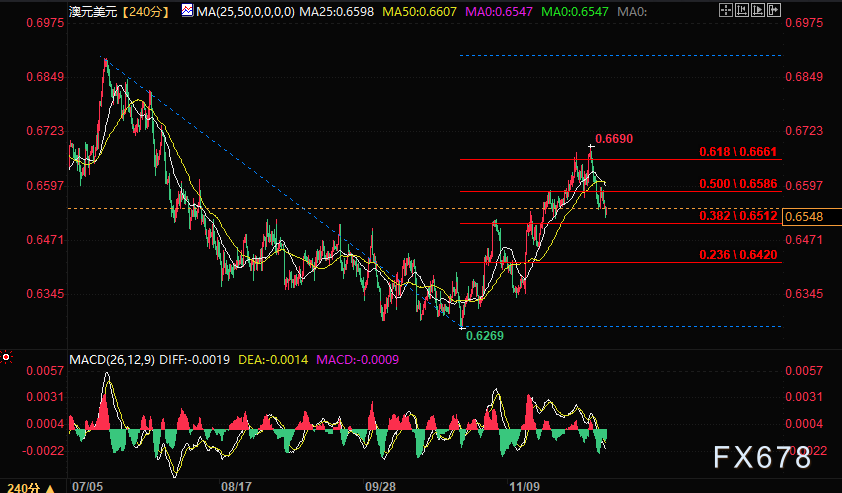842x493 pixels.
Task: Click the compress chart axis icon
Action: [742, 10]
